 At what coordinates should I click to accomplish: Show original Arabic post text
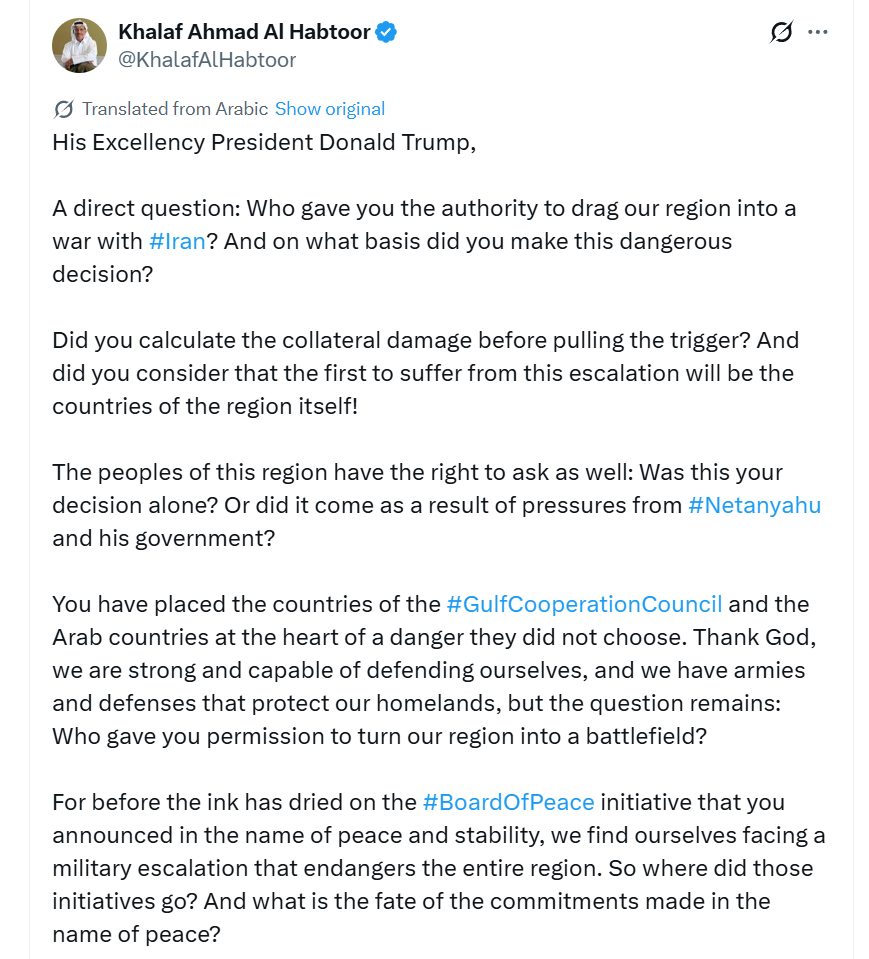330,109
